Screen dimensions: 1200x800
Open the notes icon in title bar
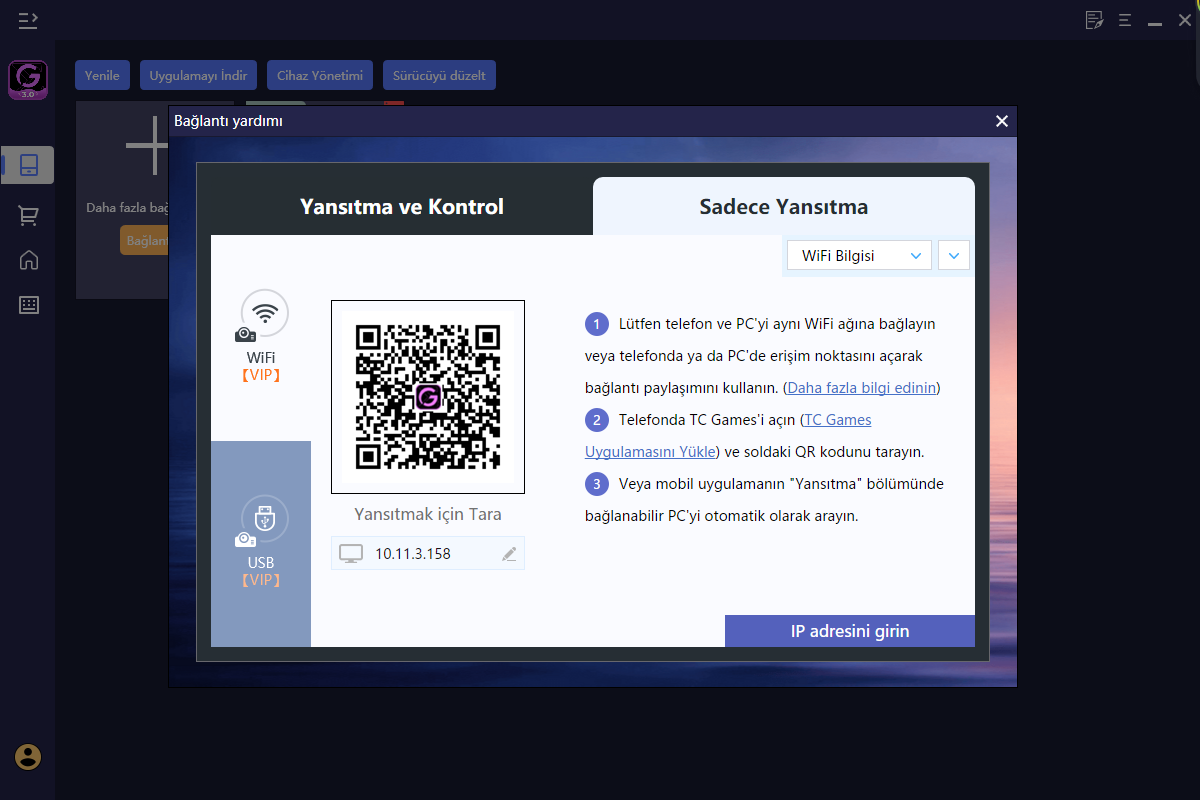(1095, 19)
